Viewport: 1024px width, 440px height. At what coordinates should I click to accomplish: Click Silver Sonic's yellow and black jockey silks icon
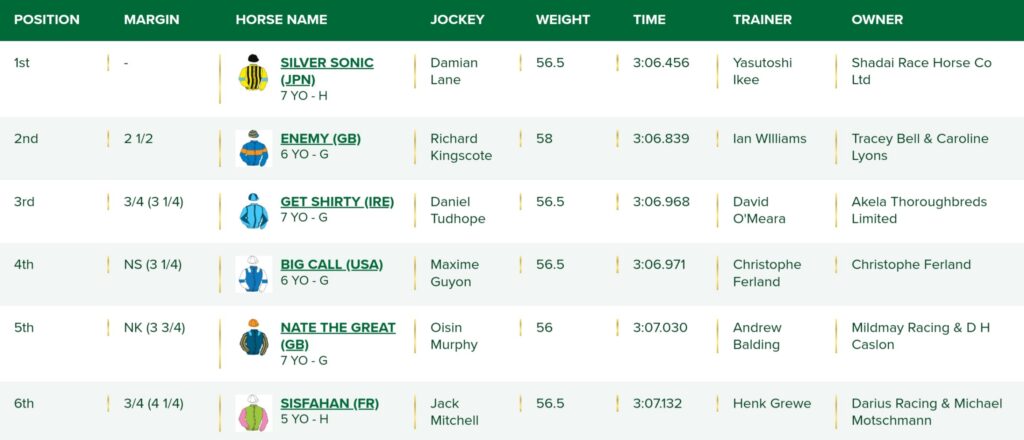253,72
